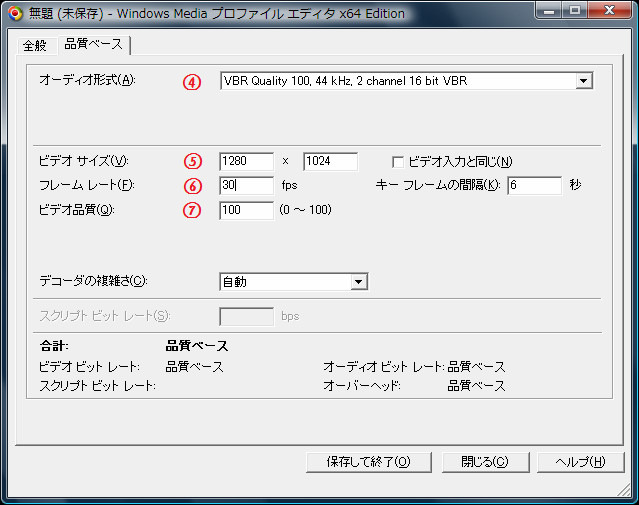Click the video height field showing 1024

(330, 161)
